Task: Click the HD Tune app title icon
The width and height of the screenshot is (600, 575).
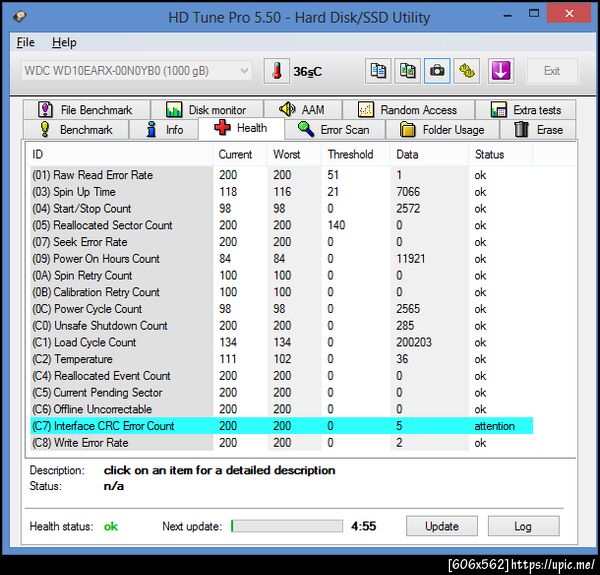Action: coord(20,16)
